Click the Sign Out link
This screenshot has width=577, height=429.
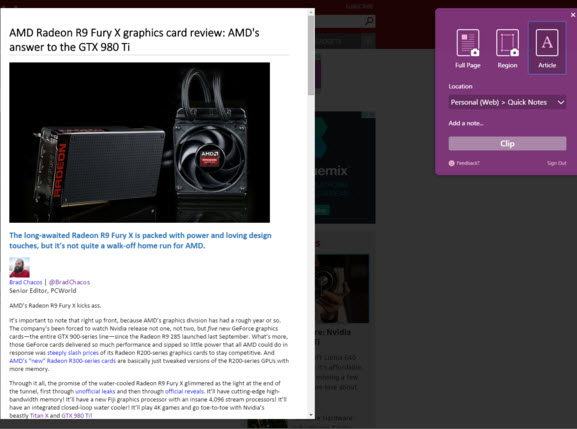coord(556,163)
